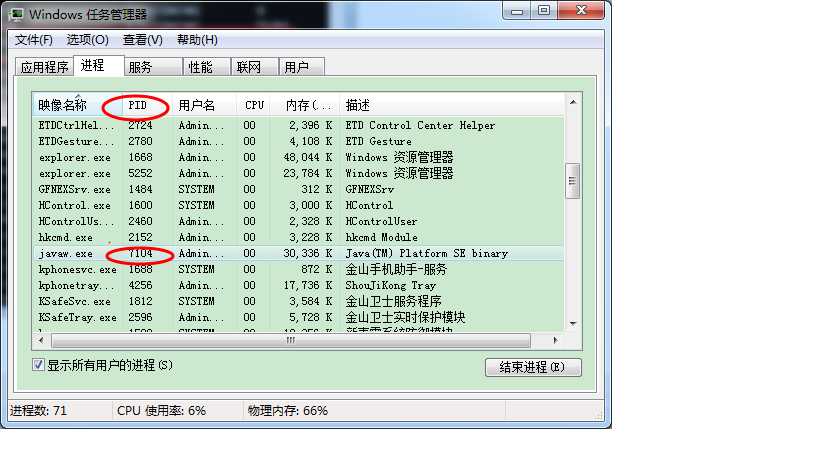This screenshot has height=460, width=819.
Task: Open the 性能 tab
Action: (x=206, y=67)
